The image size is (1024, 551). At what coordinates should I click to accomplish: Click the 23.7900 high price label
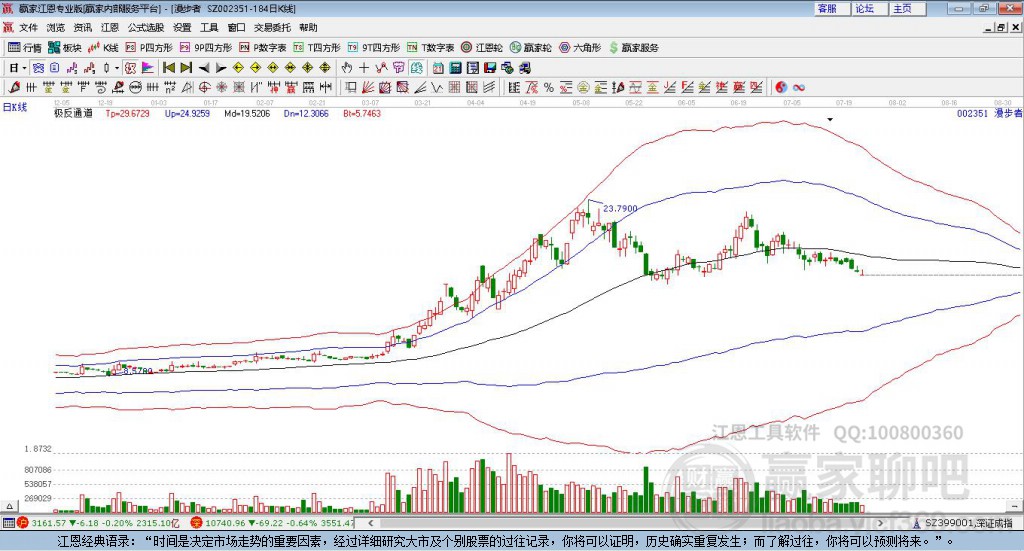coord(620,209)
